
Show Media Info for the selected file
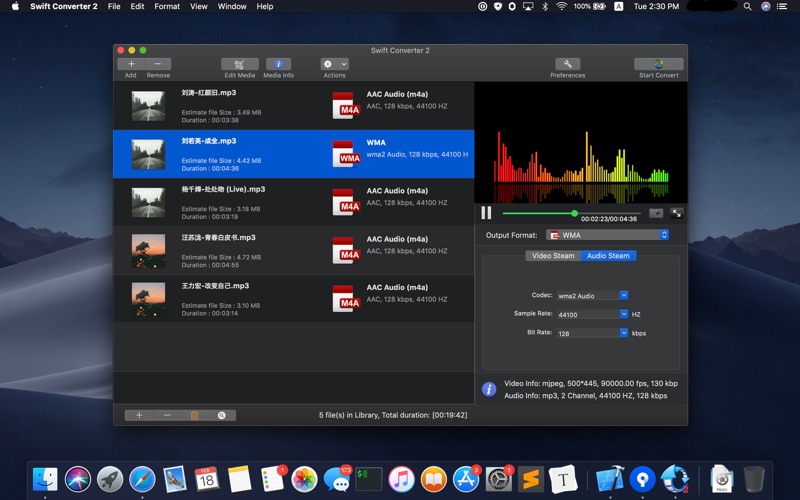tap(278, 64)
